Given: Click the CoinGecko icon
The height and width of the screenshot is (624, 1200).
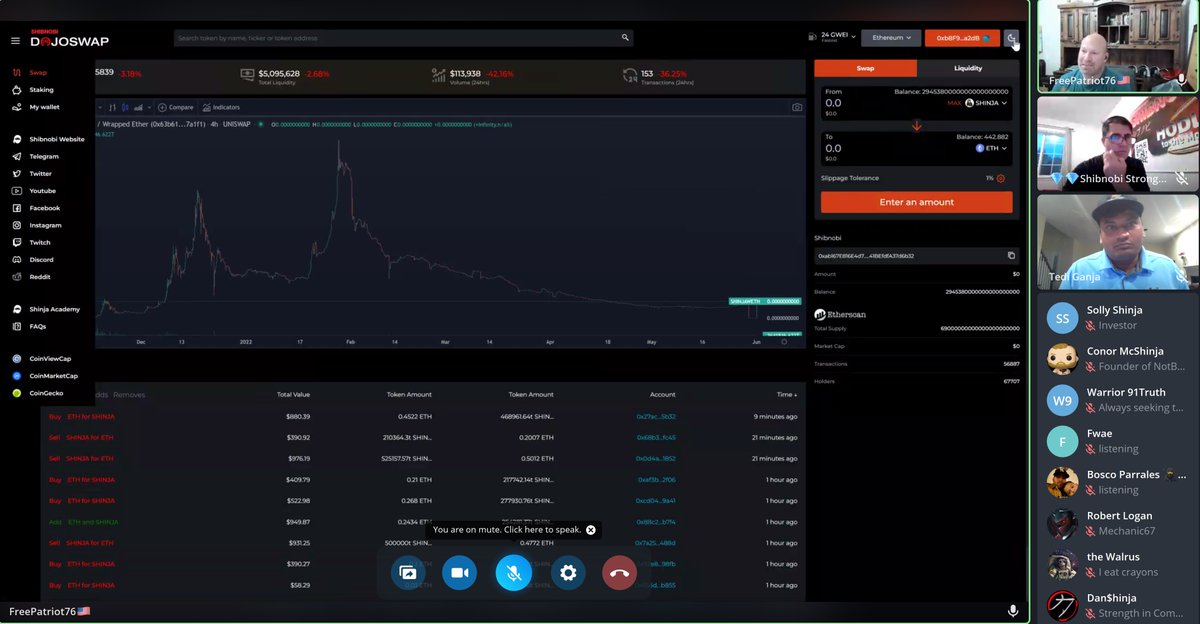Looking at the screenshot, I should pos(17,393).
